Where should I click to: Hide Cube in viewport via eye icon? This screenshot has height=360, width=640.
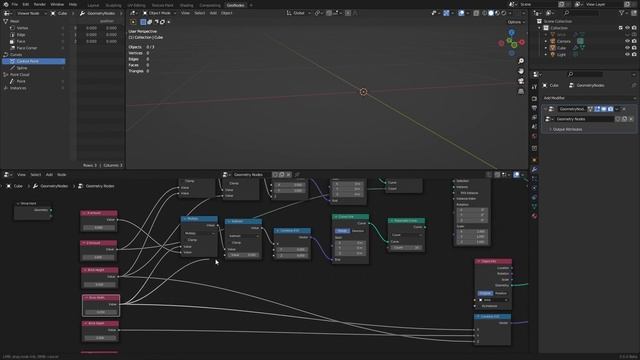click(627, 48)
